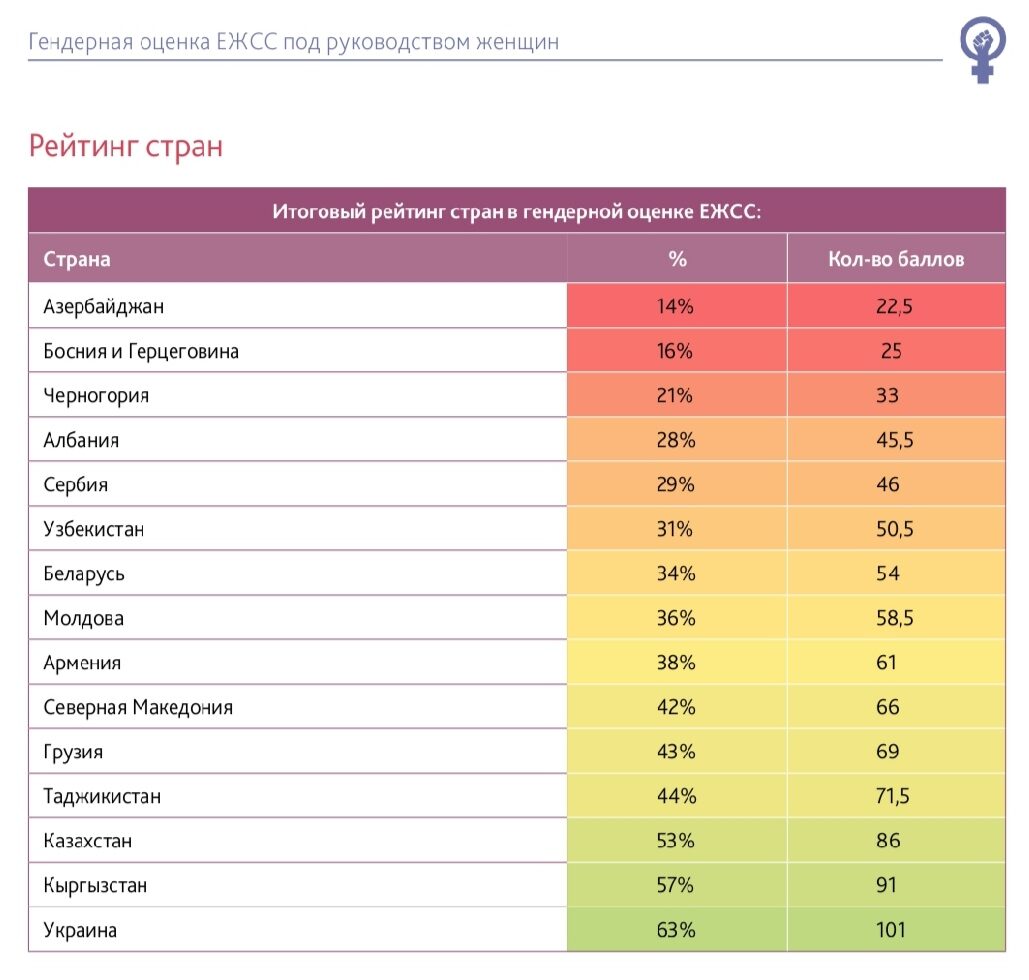1029x980 pixels.
Task: Select the green 63% cell for Украина
Action: click(x=676, y=930)
